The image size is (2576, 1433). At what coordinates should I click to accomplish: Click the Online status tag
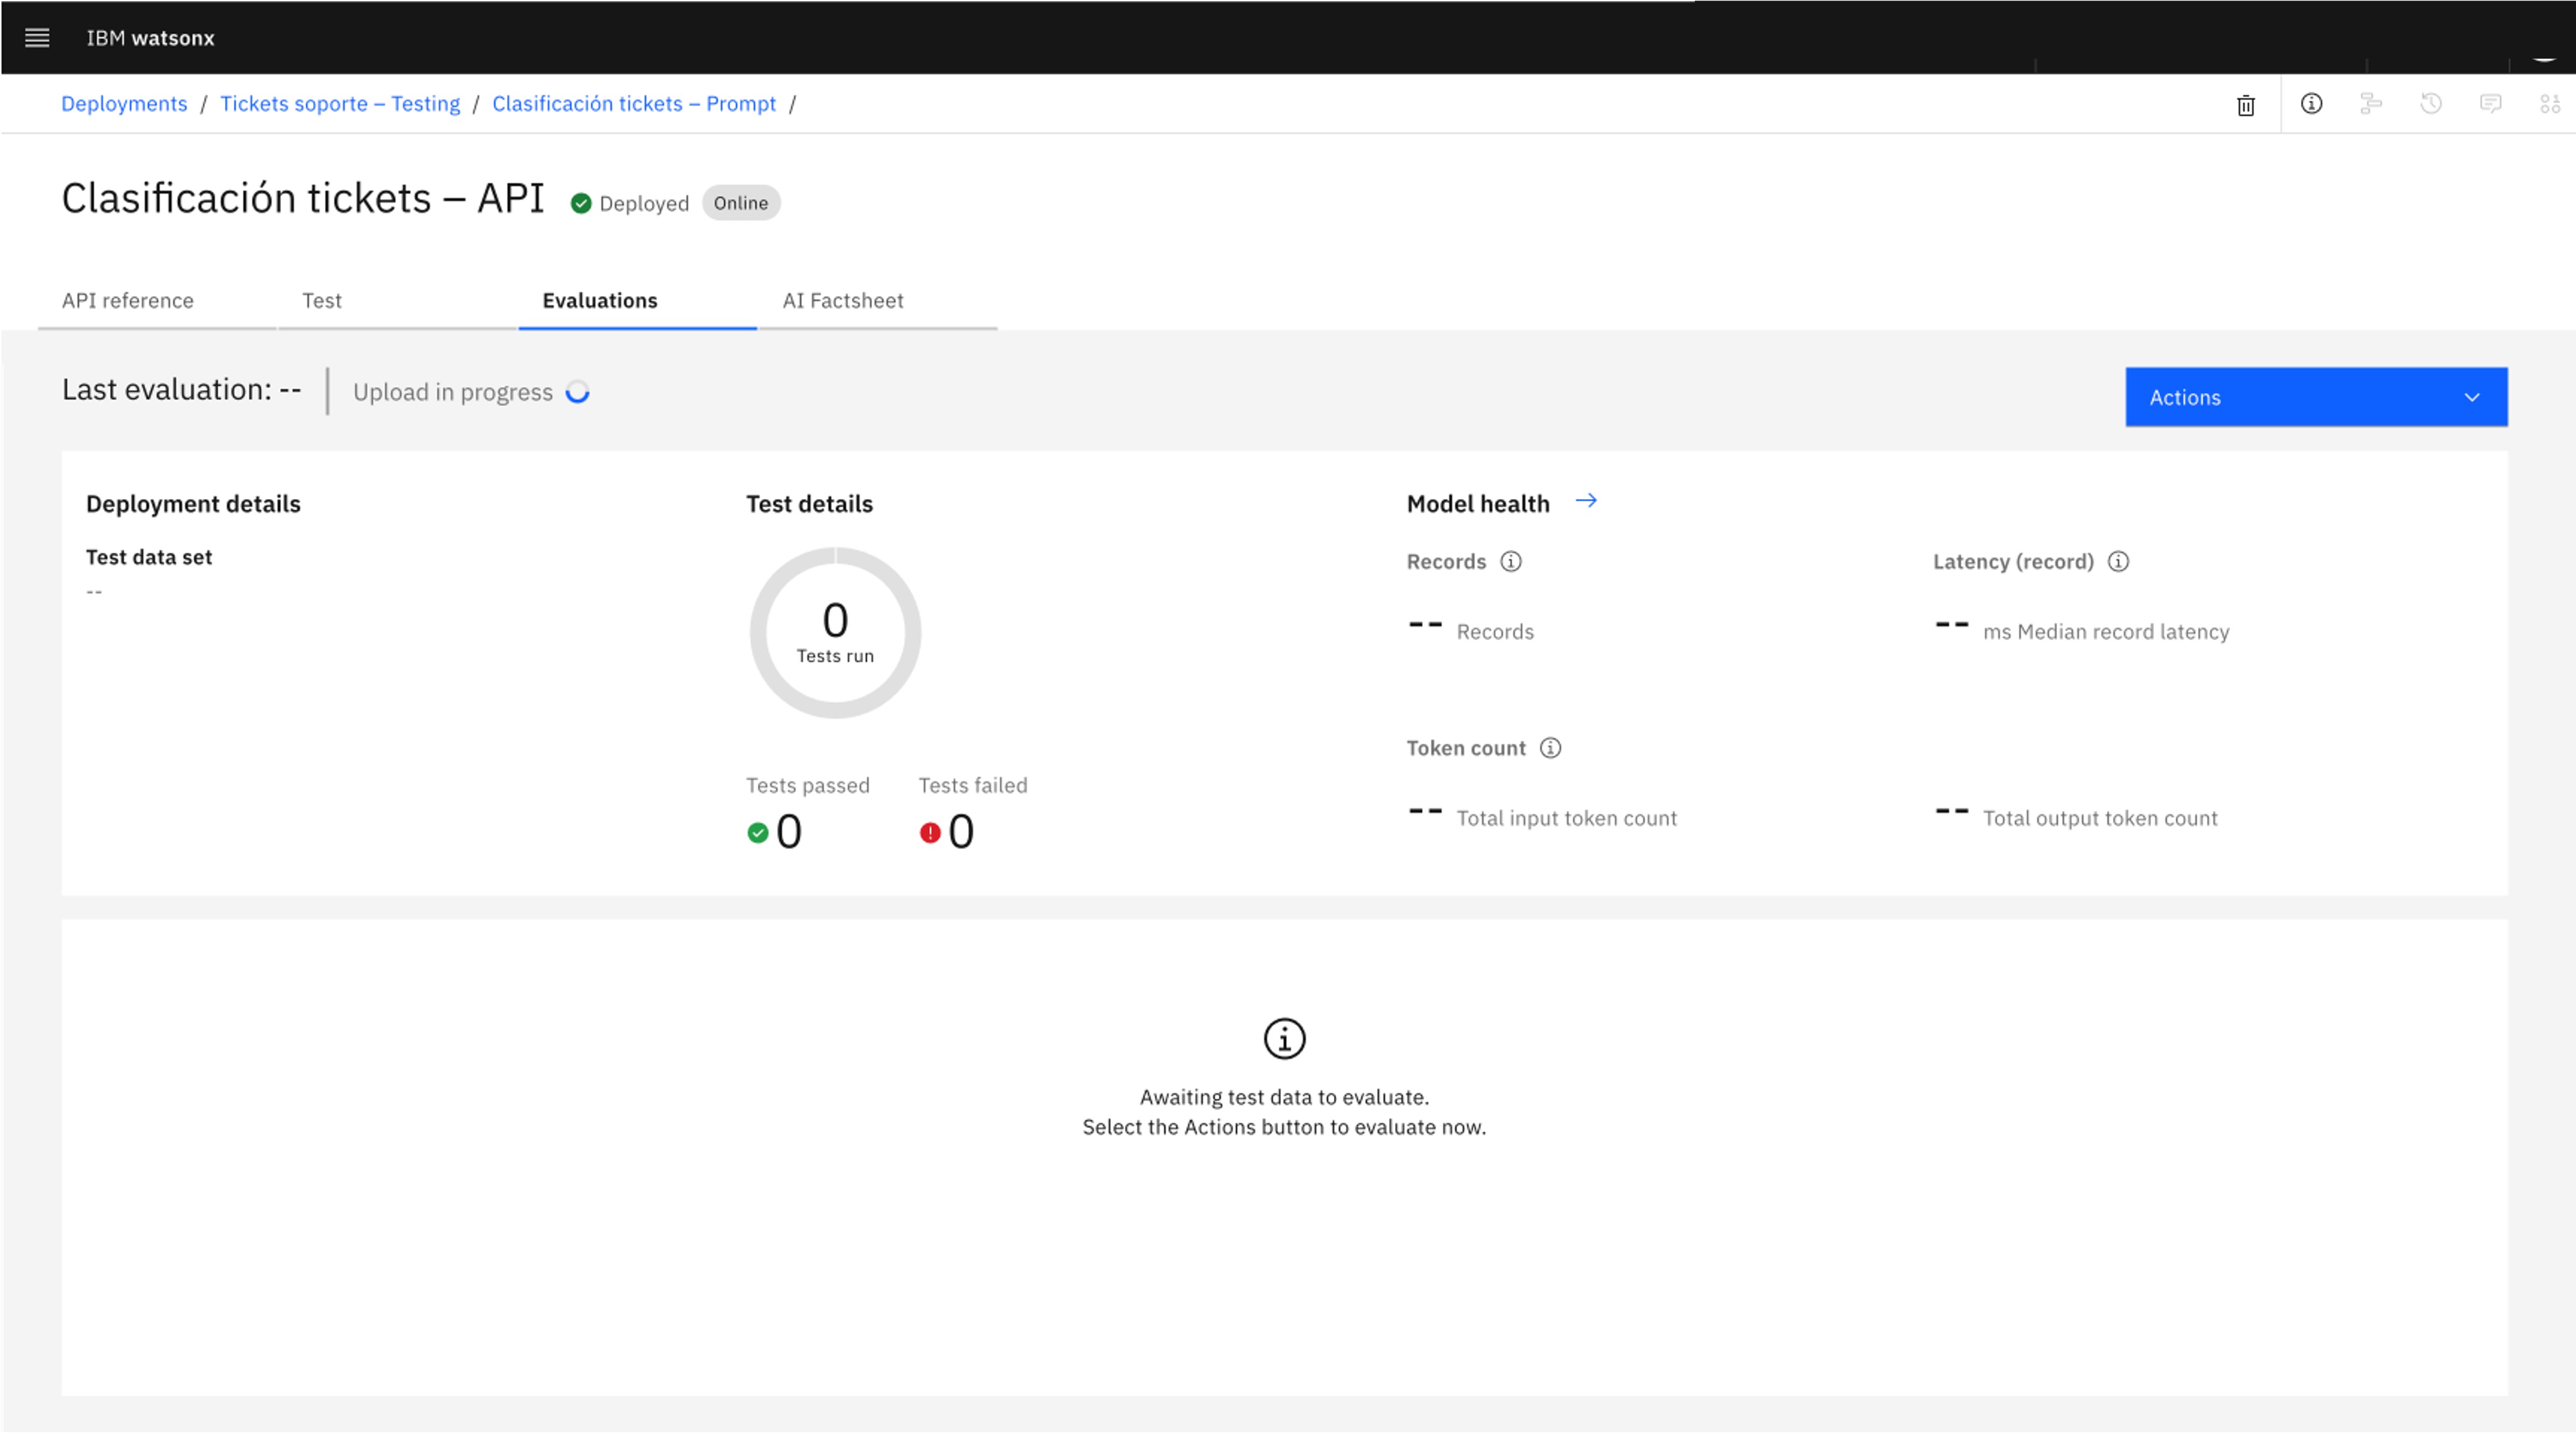(x=741, y=203)
